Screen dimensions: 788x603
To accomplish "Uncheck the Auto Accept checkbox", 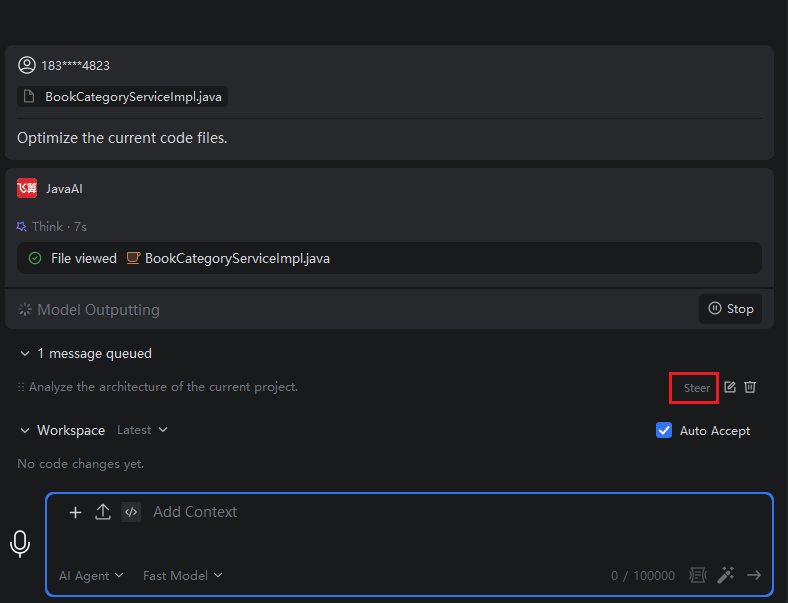I will click(x=664, y=430).
